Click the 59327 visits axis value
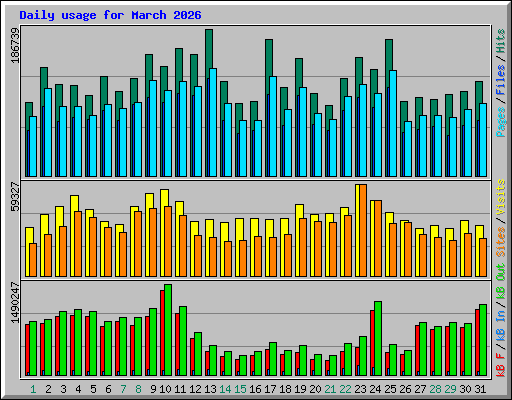512x400 pixels. 15,197
